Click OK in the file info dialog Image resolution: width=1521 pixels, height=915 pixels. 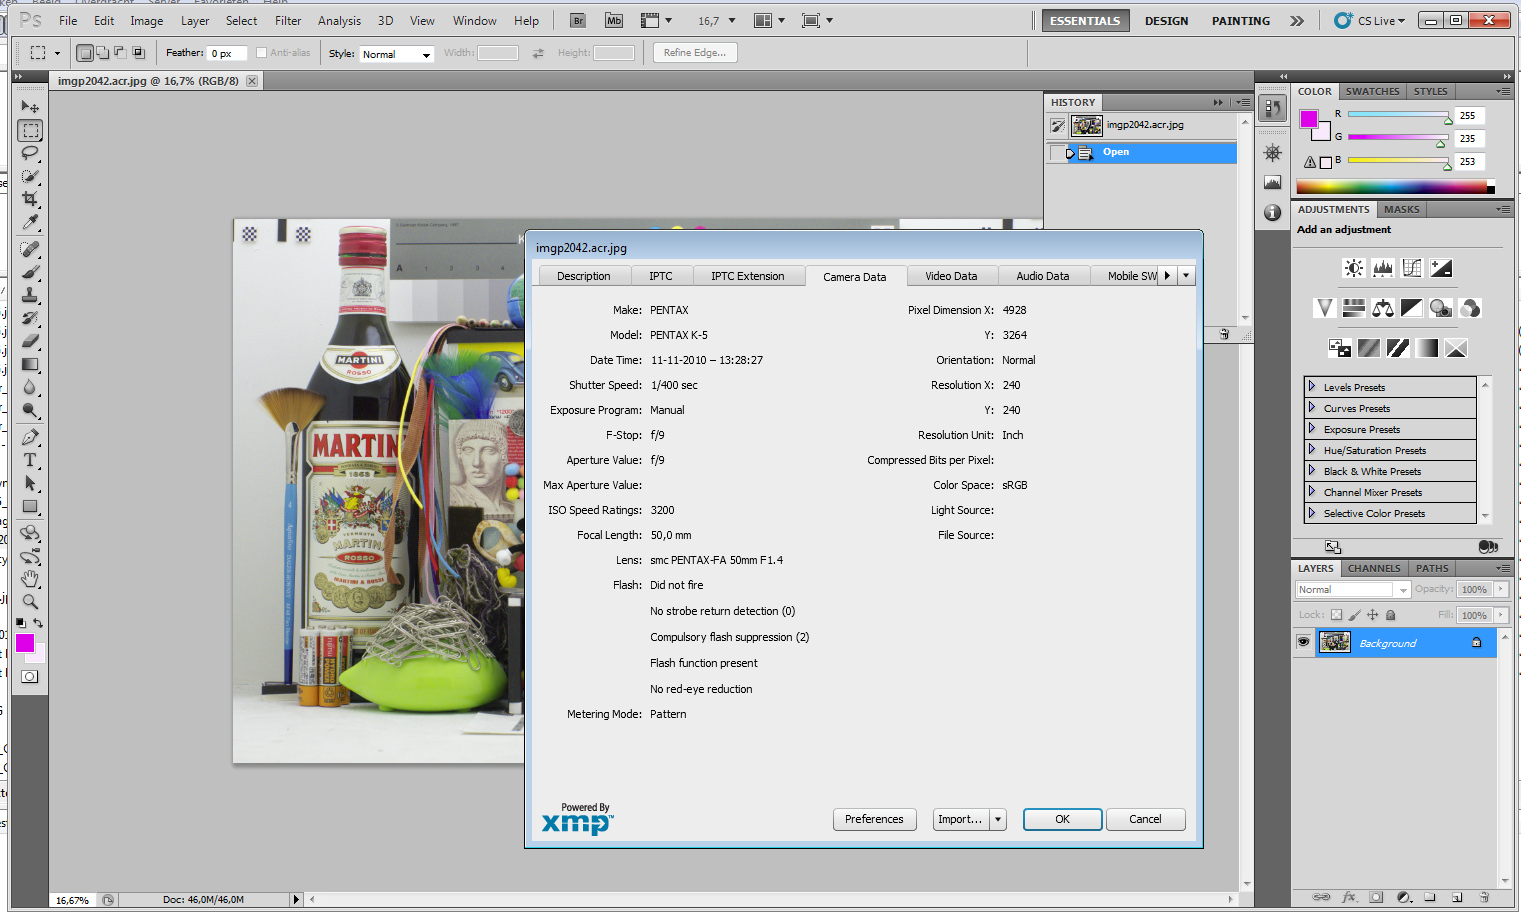coord(1062,819)
